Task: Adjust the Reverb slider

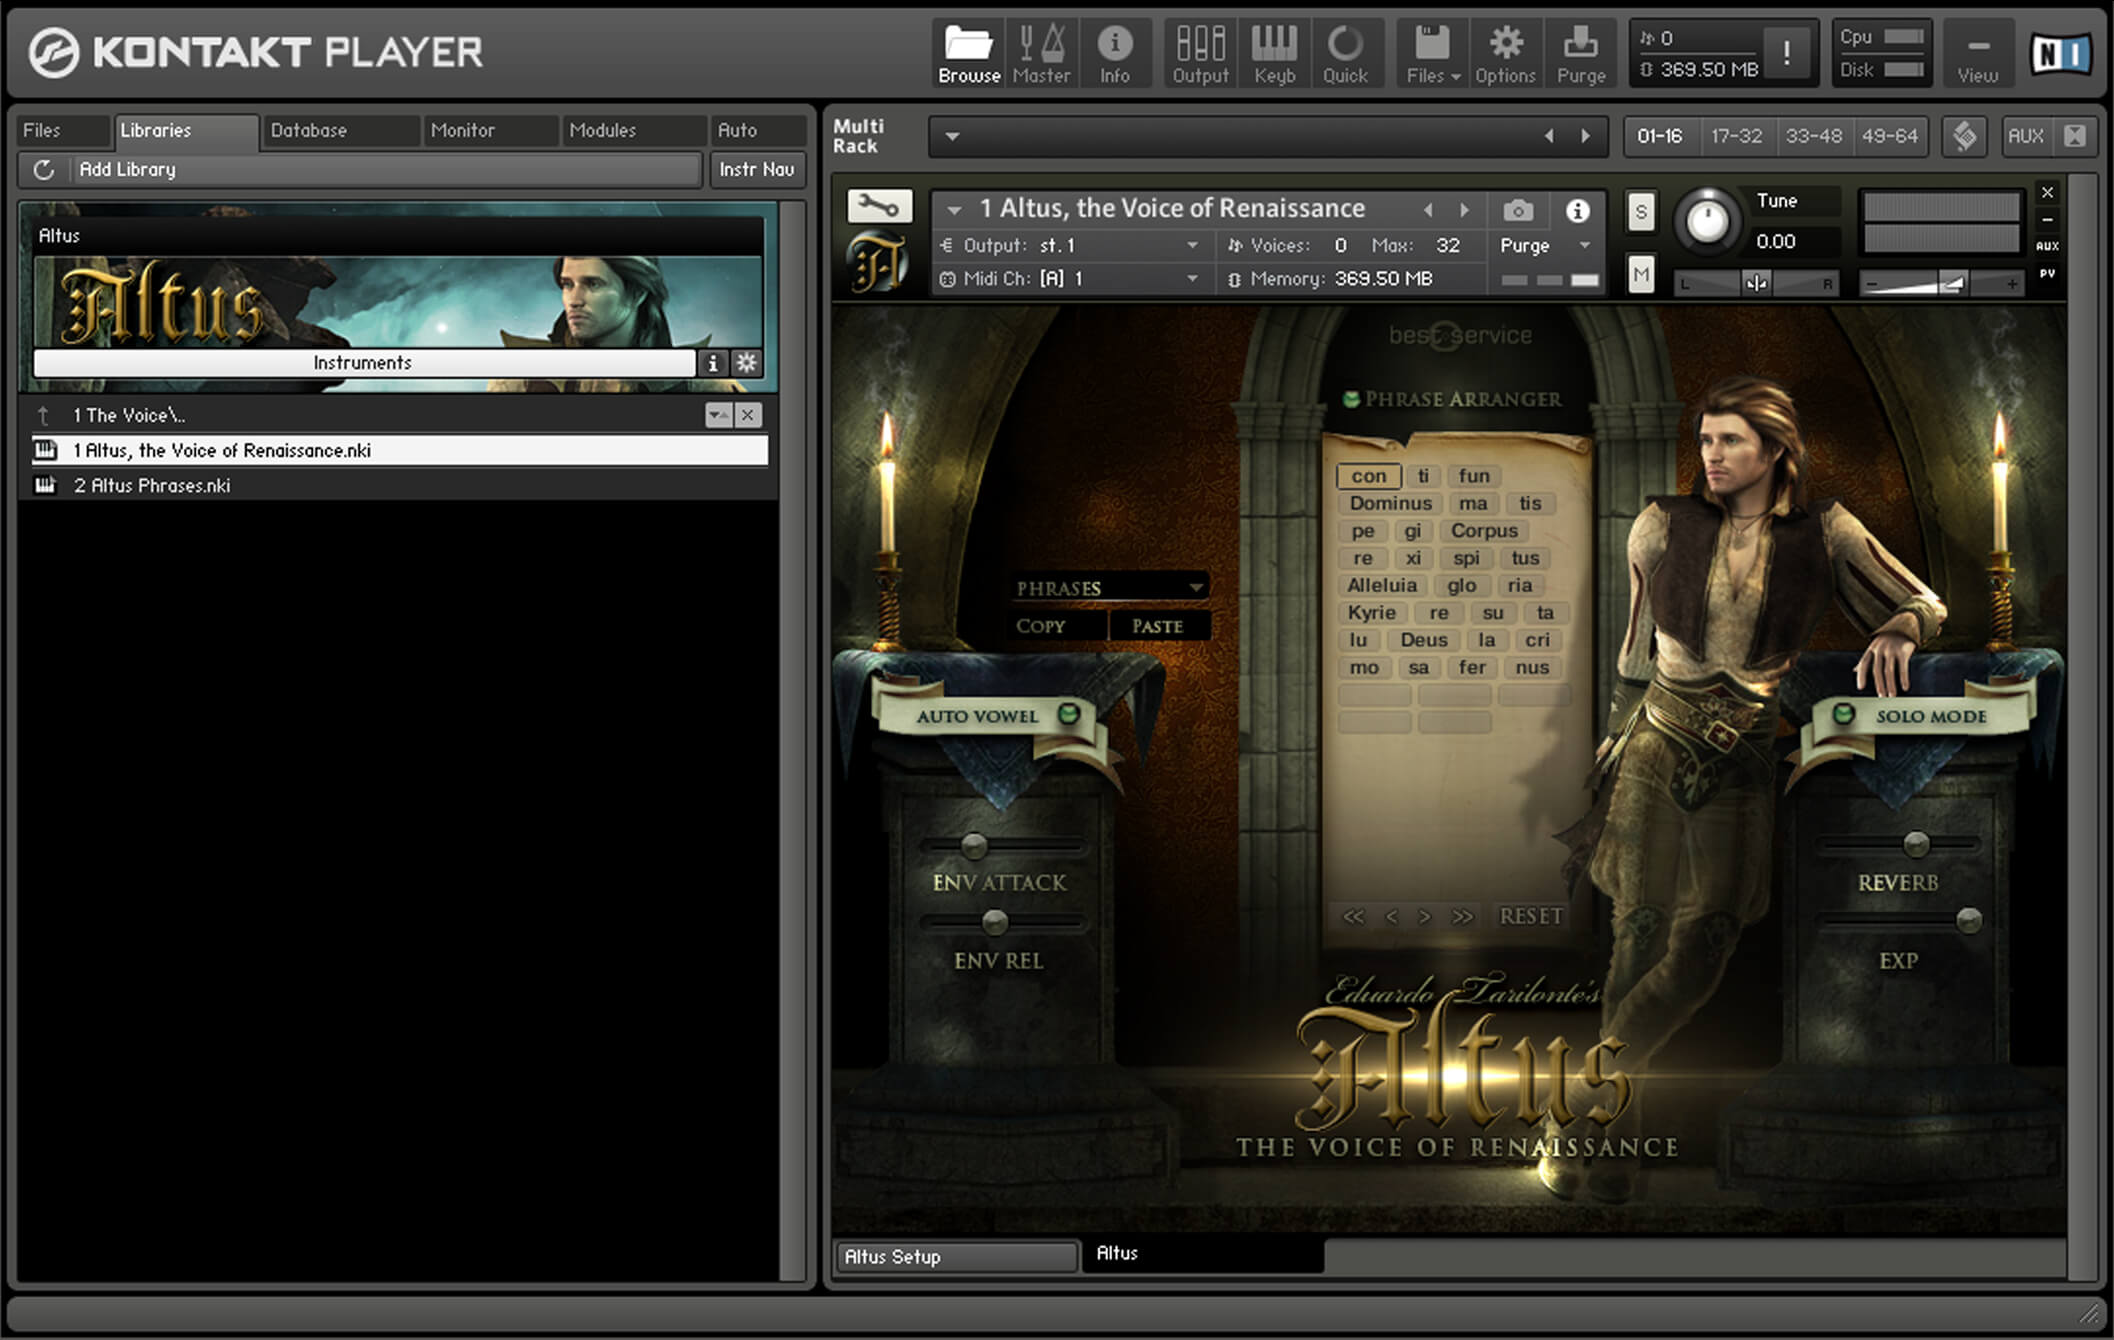Action: click(1915, 844)
